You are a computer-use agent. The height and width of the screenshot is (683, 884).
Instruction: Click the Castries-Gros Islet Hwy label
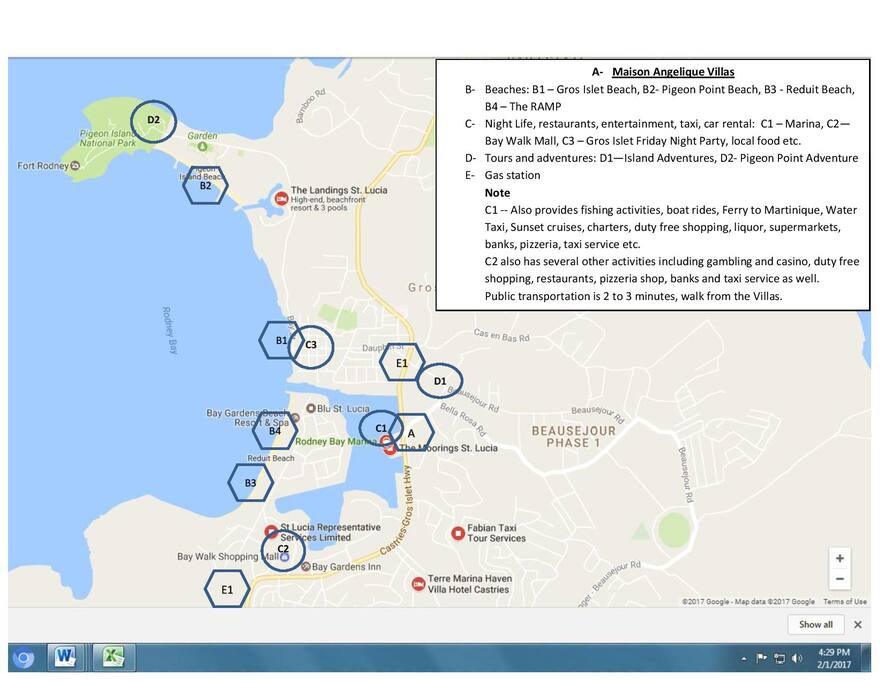[397, 510]
